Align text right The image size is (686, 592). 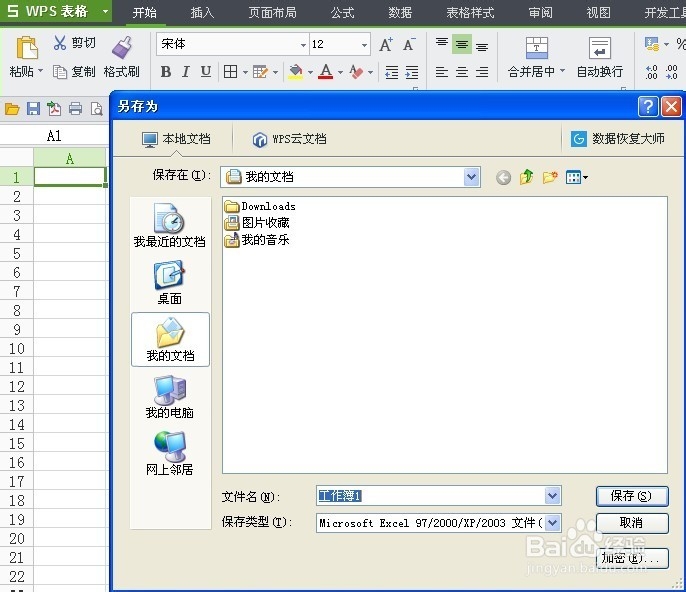(482, 72)
